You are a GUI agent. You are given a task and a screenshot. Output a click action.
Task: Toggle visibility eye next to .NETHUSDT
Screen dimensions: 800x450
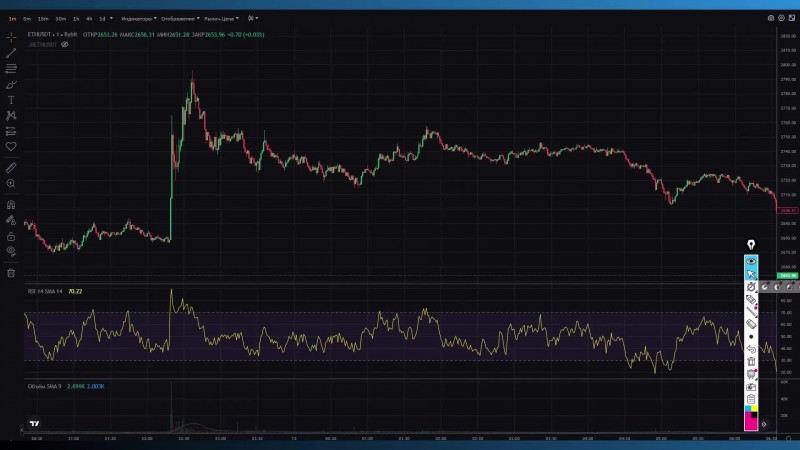[64, 45]
